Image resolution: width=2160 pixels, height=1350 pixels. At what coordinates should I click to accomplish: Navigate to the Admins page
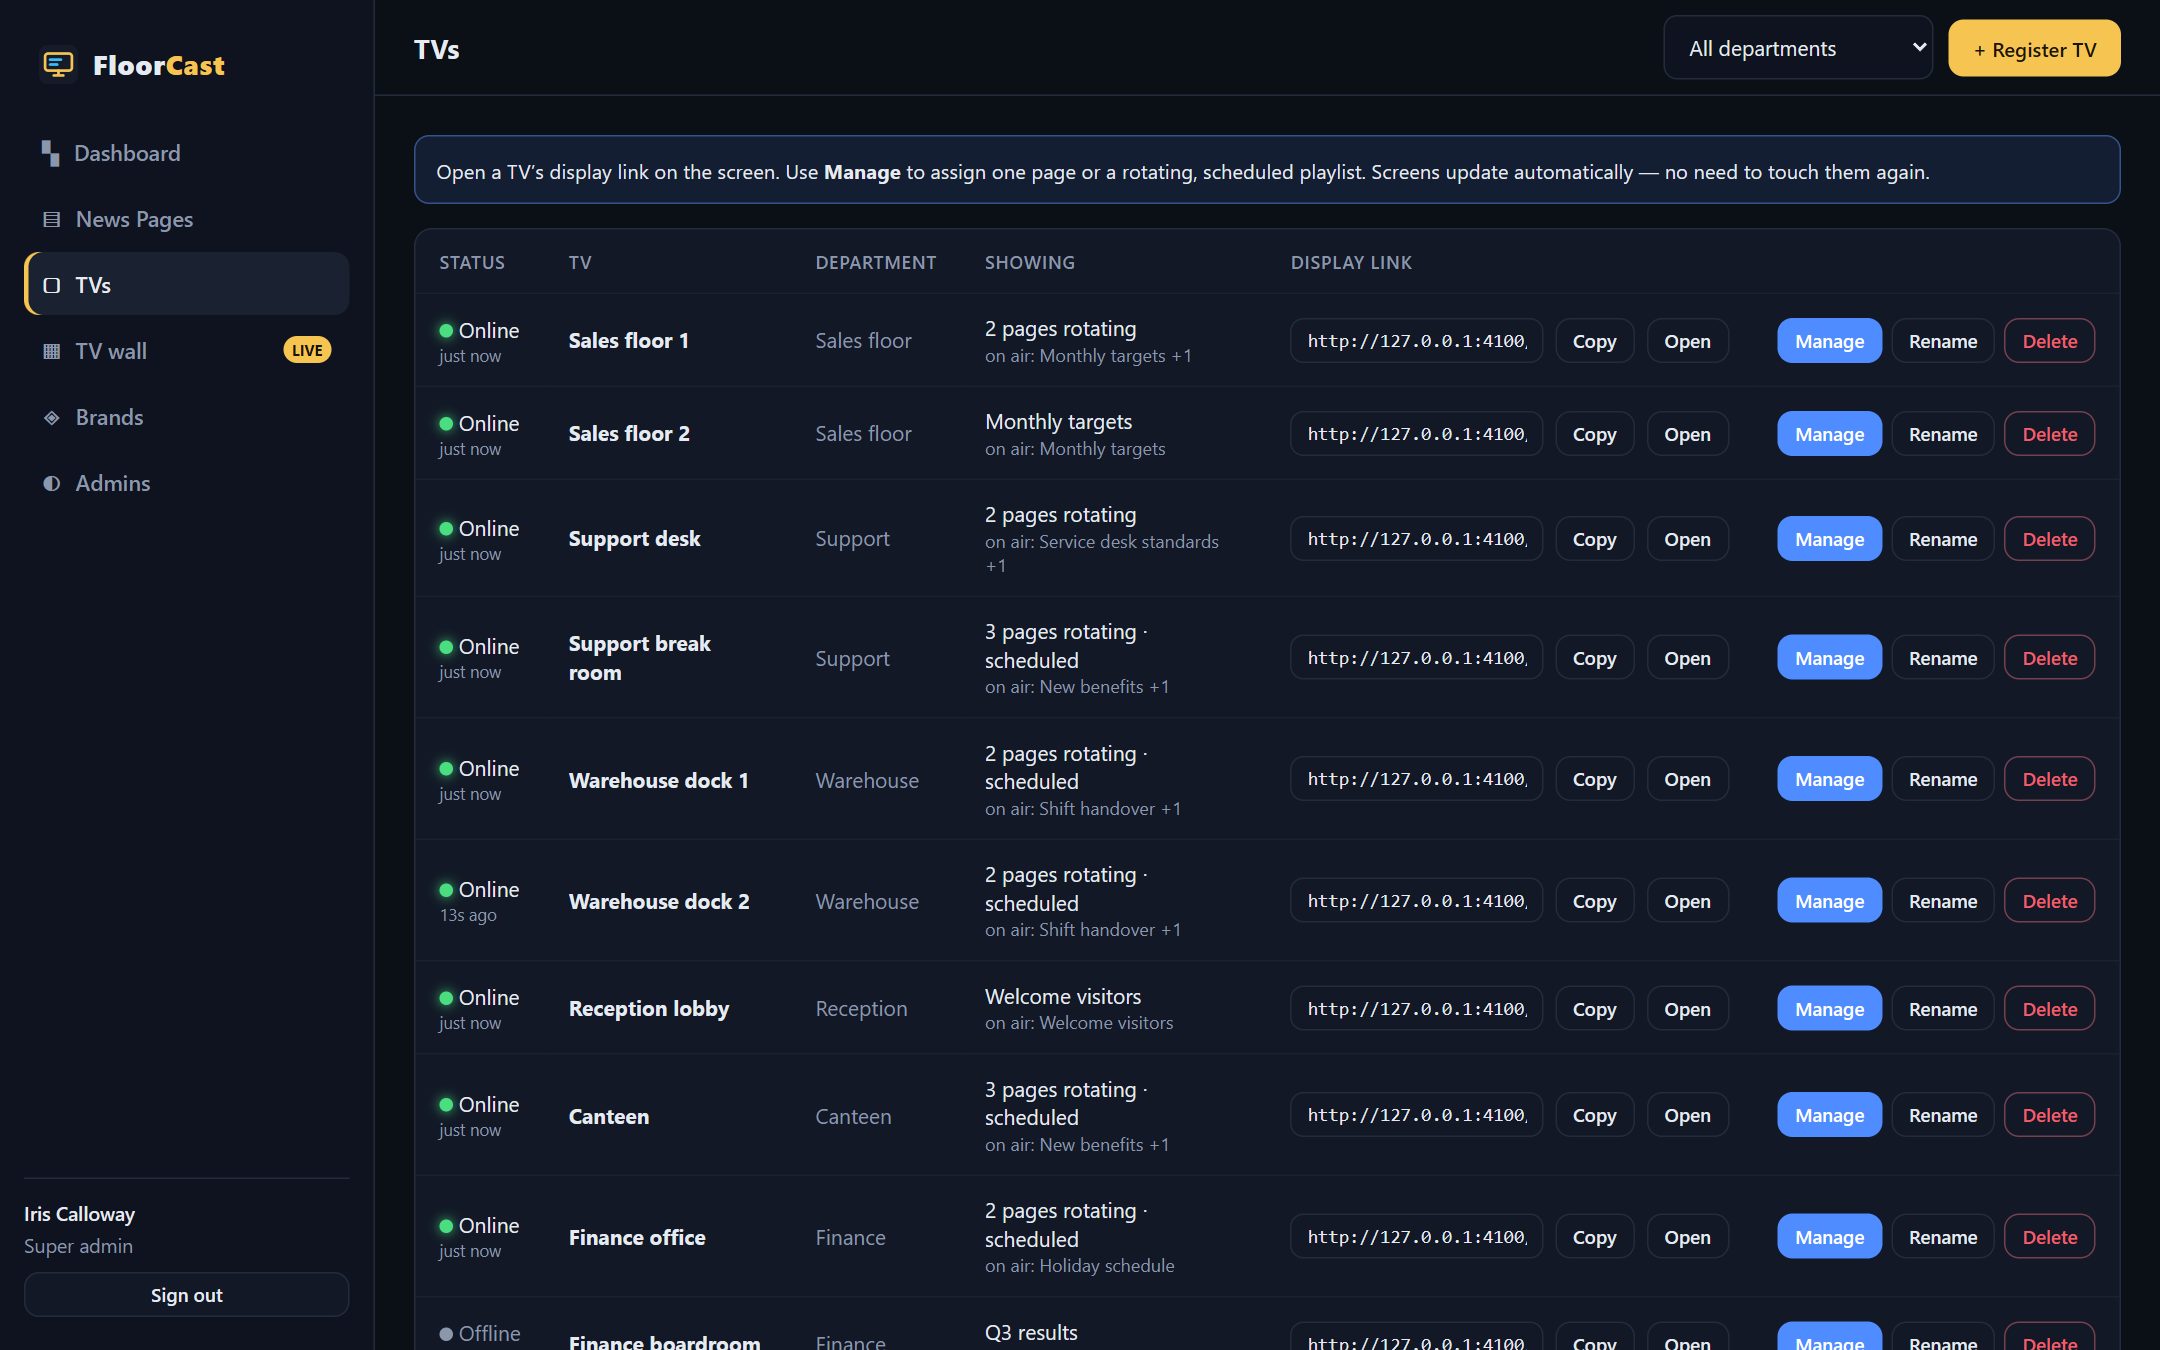[x=186, y=483]
